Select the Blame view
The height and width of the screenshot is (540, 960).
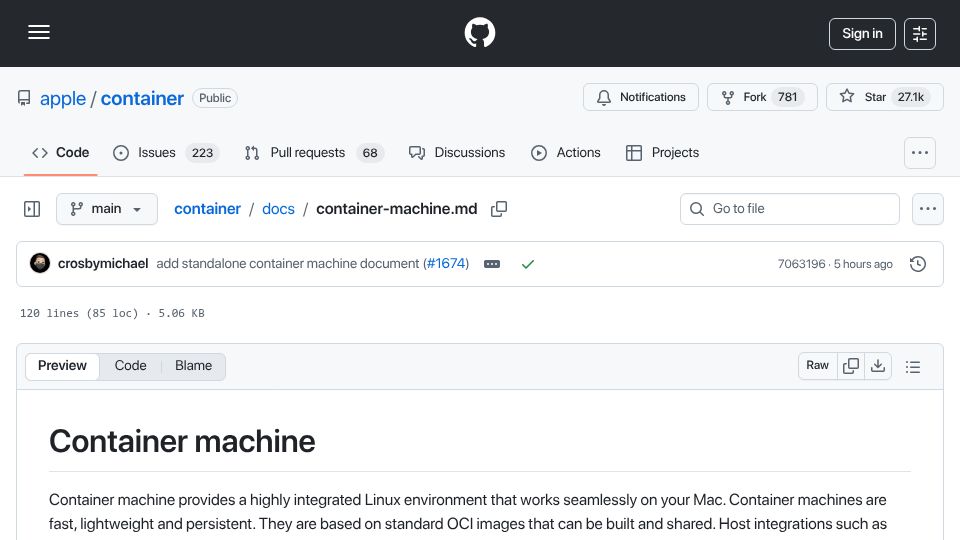193,366
